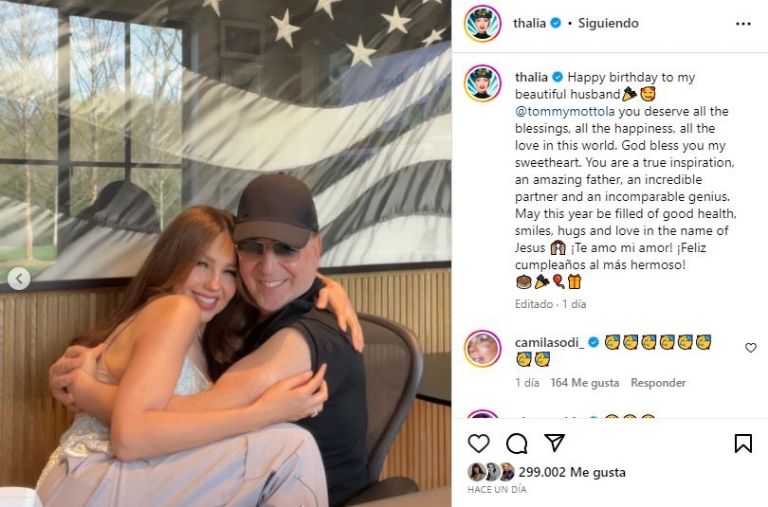The height and width of the screenshot is (507, 768).
Task: Open comments with the speech bubble icon
Action: [517, 443]
